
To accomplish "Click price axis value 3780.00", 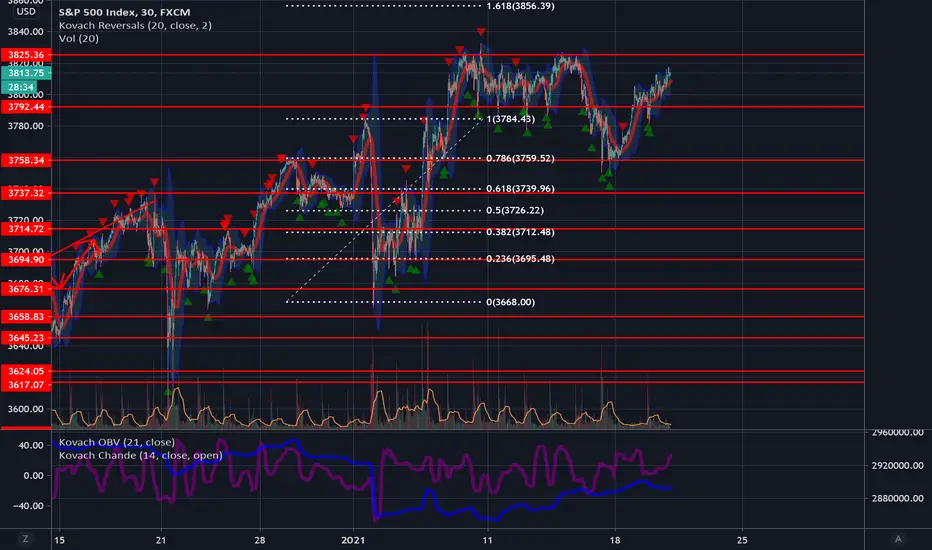I will [26, 126].
